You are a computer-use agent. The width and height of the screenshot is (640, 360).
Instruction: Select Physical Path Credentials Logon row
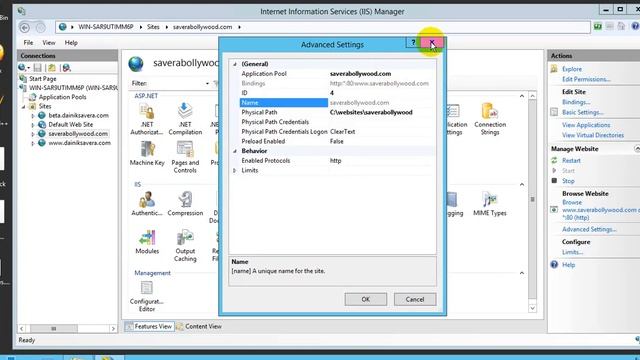337,132
